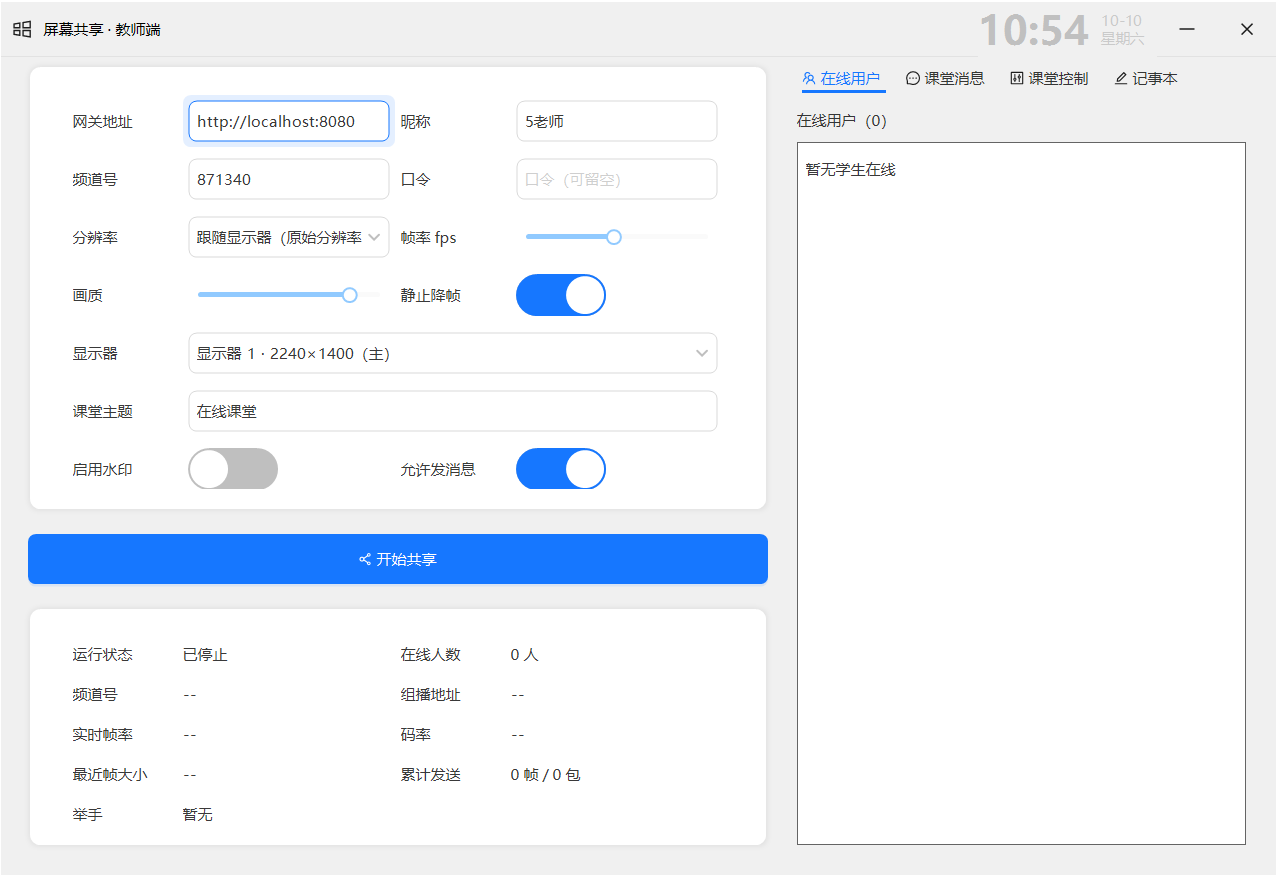
Task: Switch to the 在线用户 tab
Action: (843, 78)
